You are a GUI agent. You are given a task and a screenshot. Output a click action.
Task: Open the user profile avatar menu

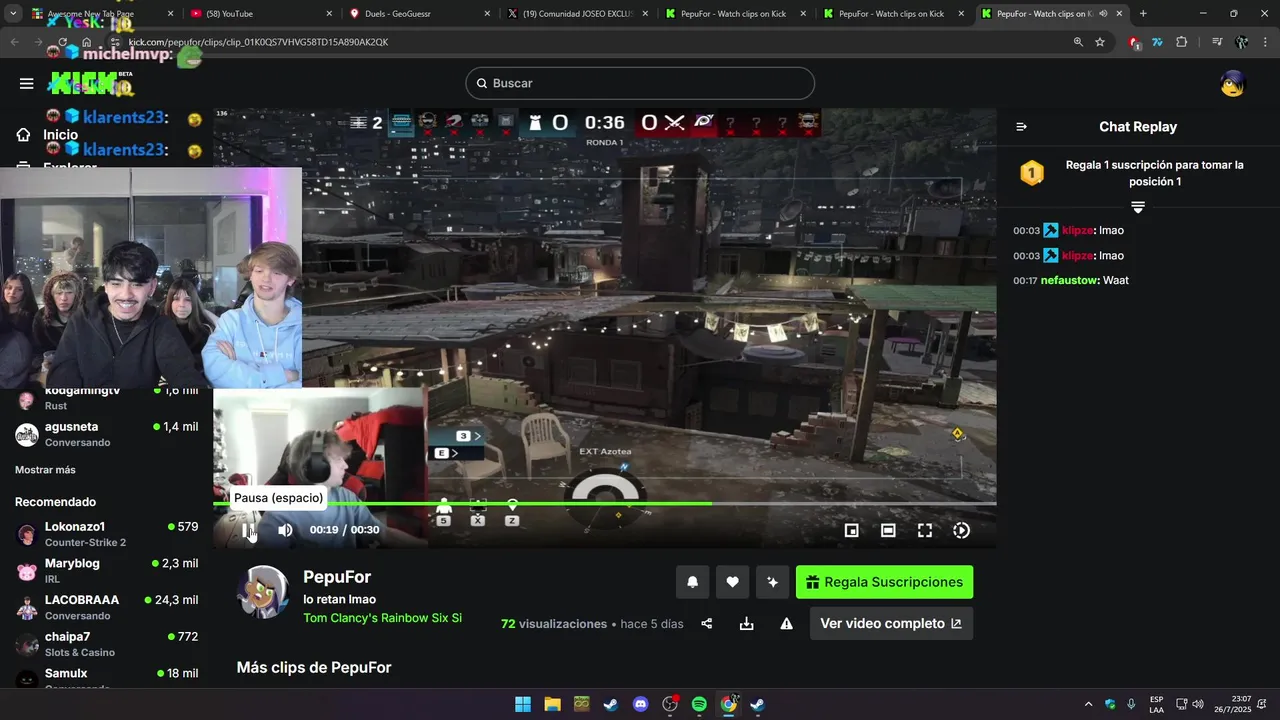1233,83
